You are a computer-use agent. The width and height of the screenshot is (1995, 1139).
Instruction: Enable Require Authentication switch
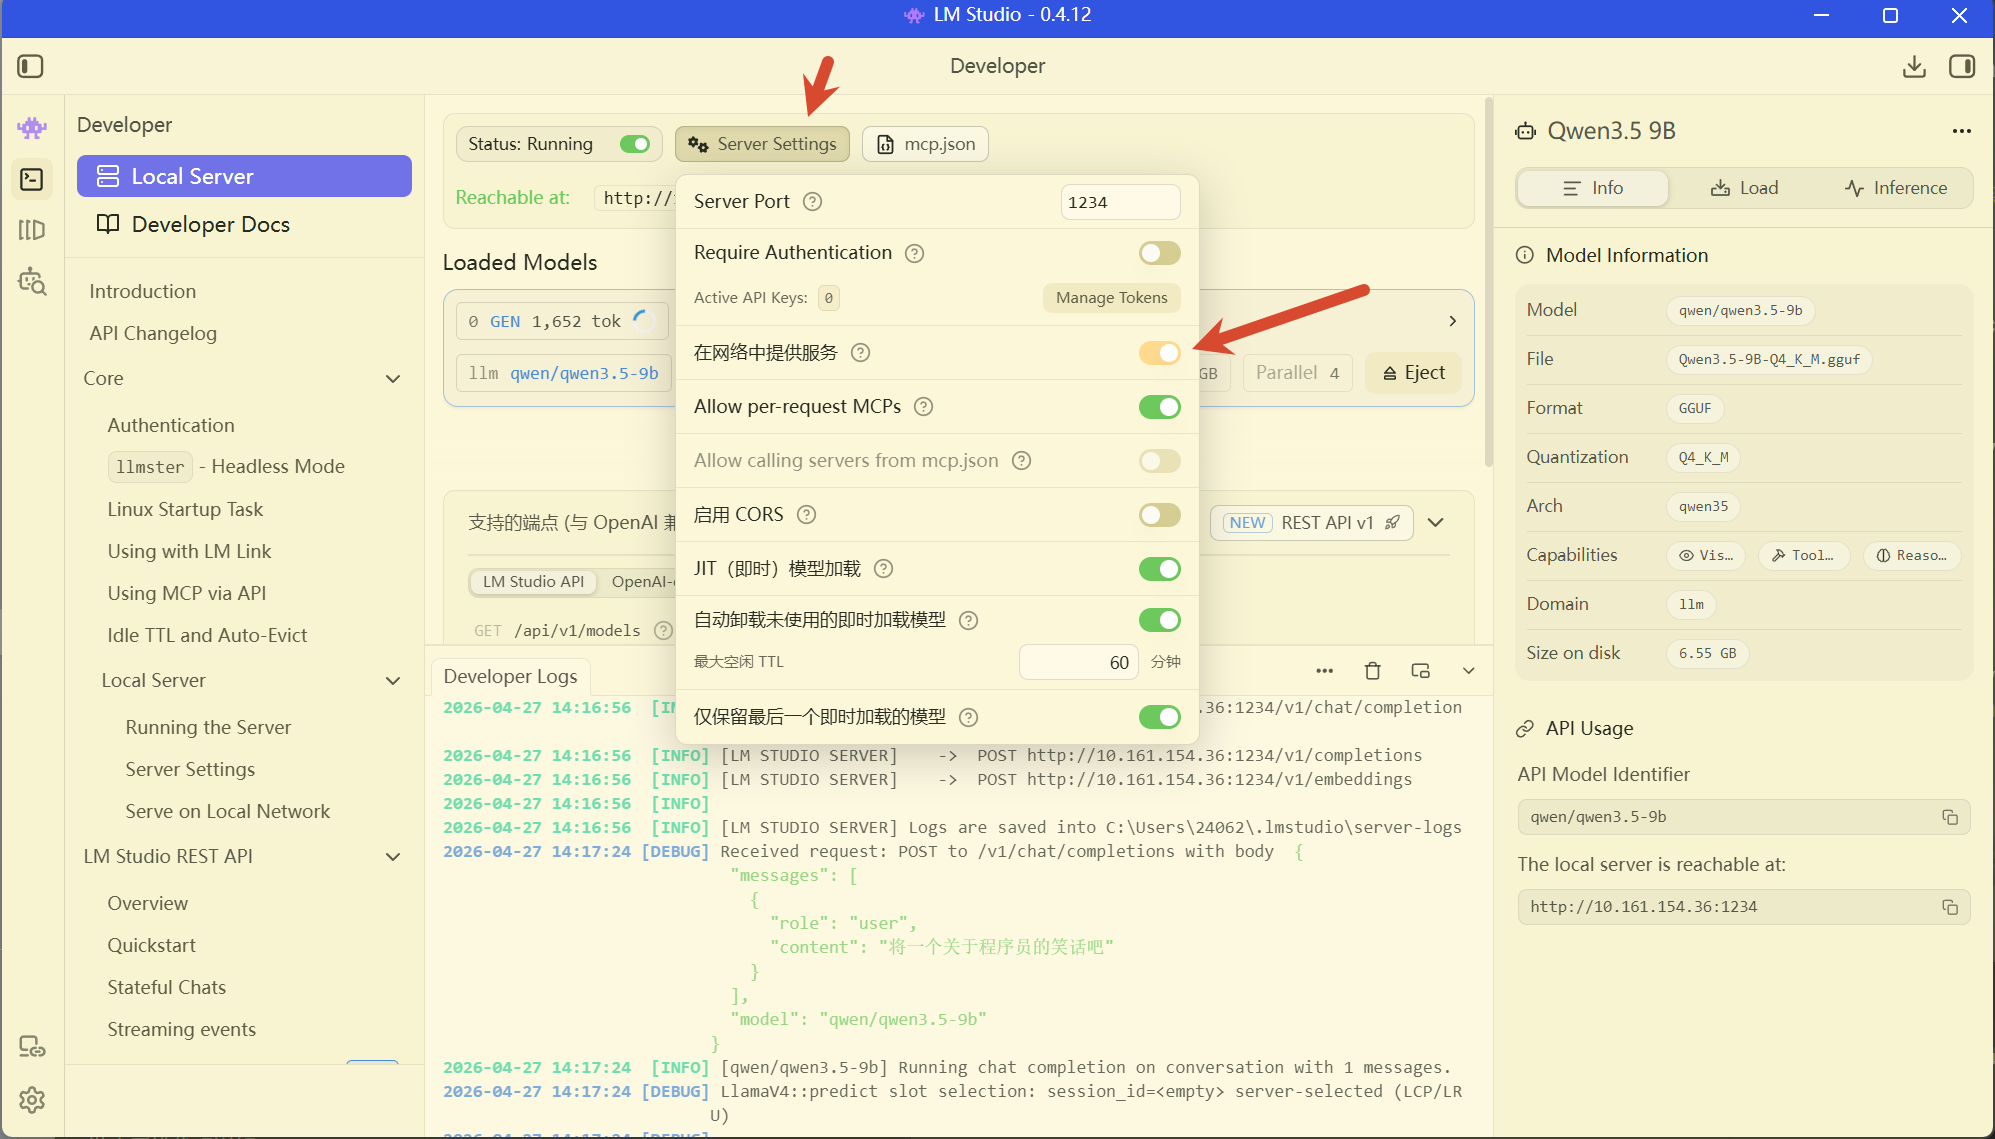pyautogui.click(x=1160, y=253)
